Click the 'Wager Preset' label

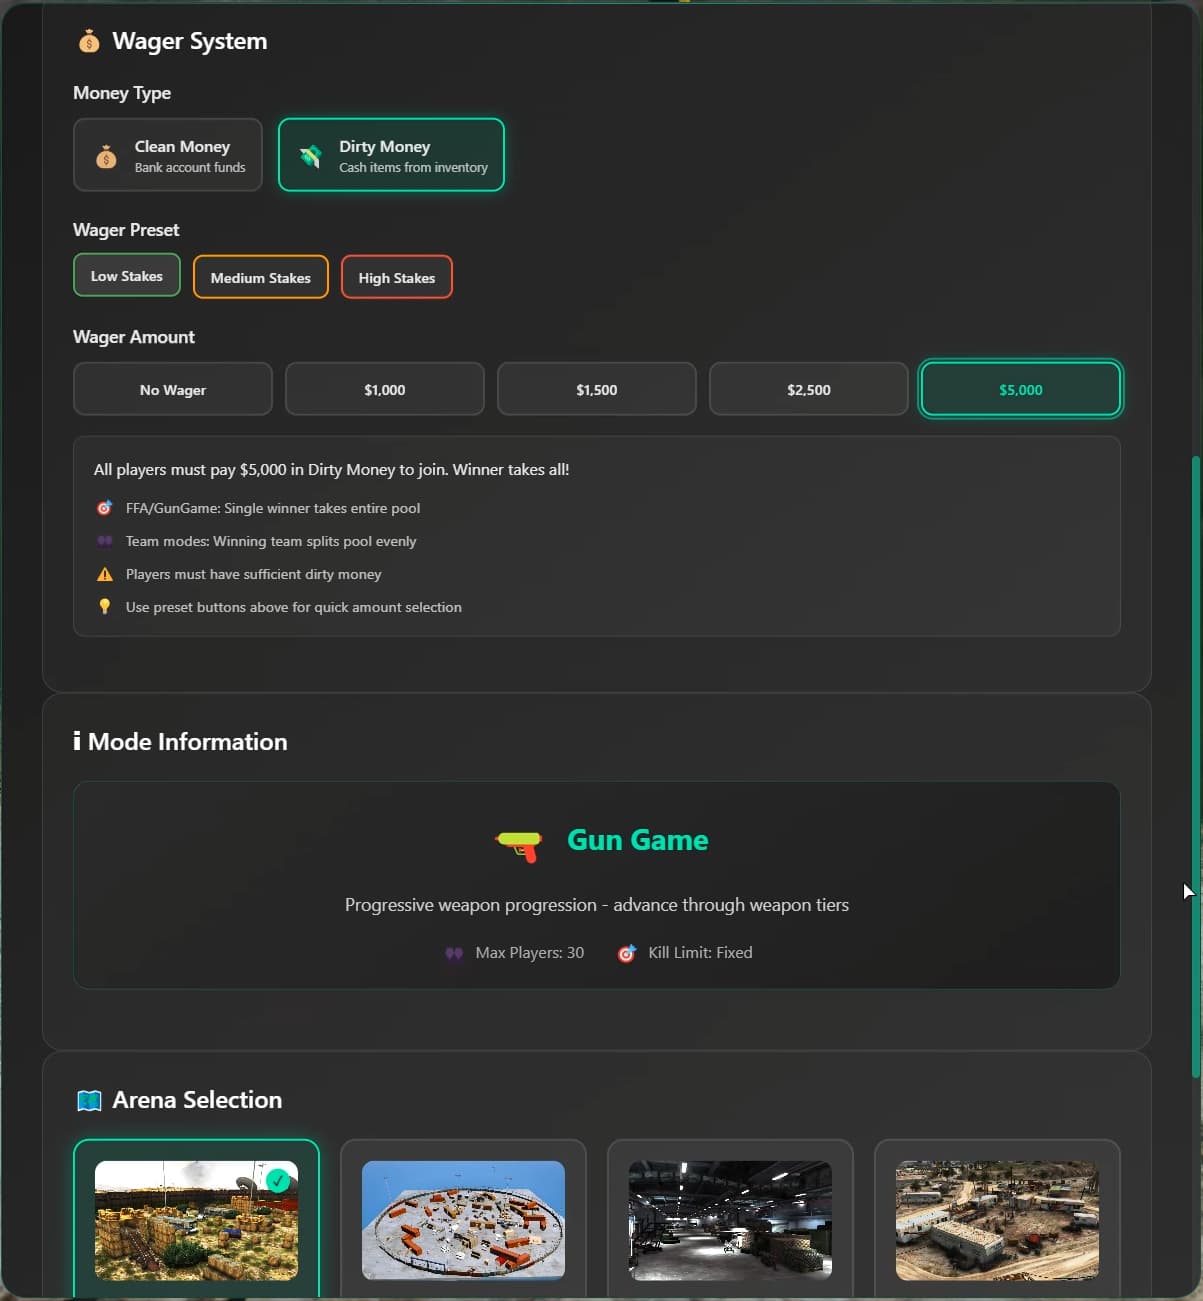(126, 230)
